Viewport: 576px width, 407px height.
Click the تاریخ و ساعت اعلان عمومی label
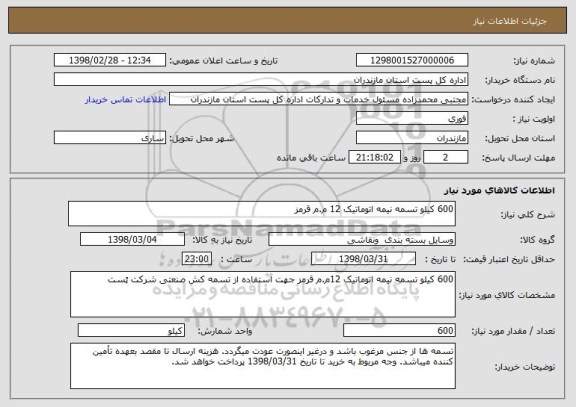tap(223, 61)
